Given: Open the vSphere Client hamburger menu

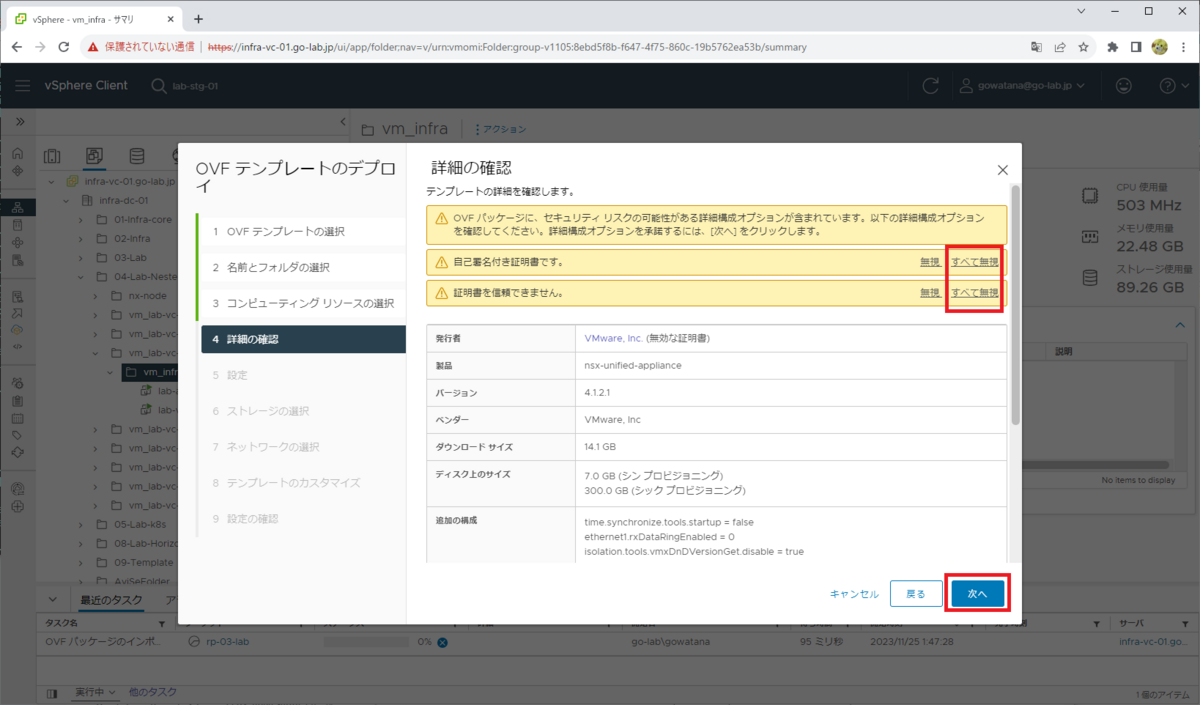Looking at the screenshot, I should [x=22, y=86].
